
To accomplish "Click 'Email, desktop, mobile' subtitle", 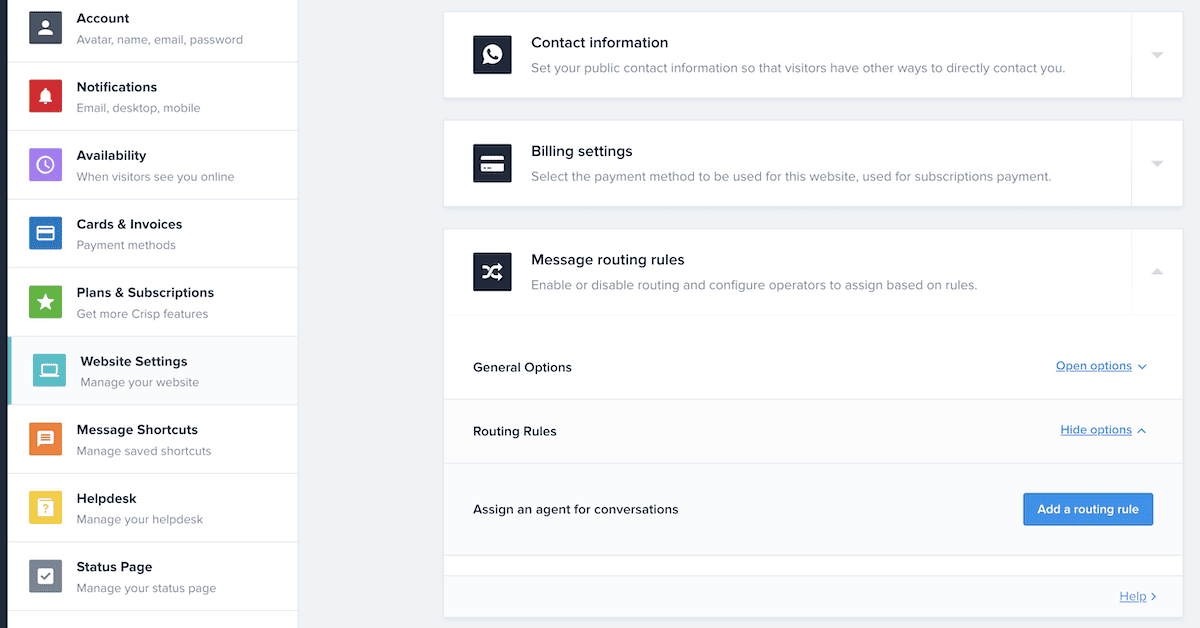I will 139,108.
